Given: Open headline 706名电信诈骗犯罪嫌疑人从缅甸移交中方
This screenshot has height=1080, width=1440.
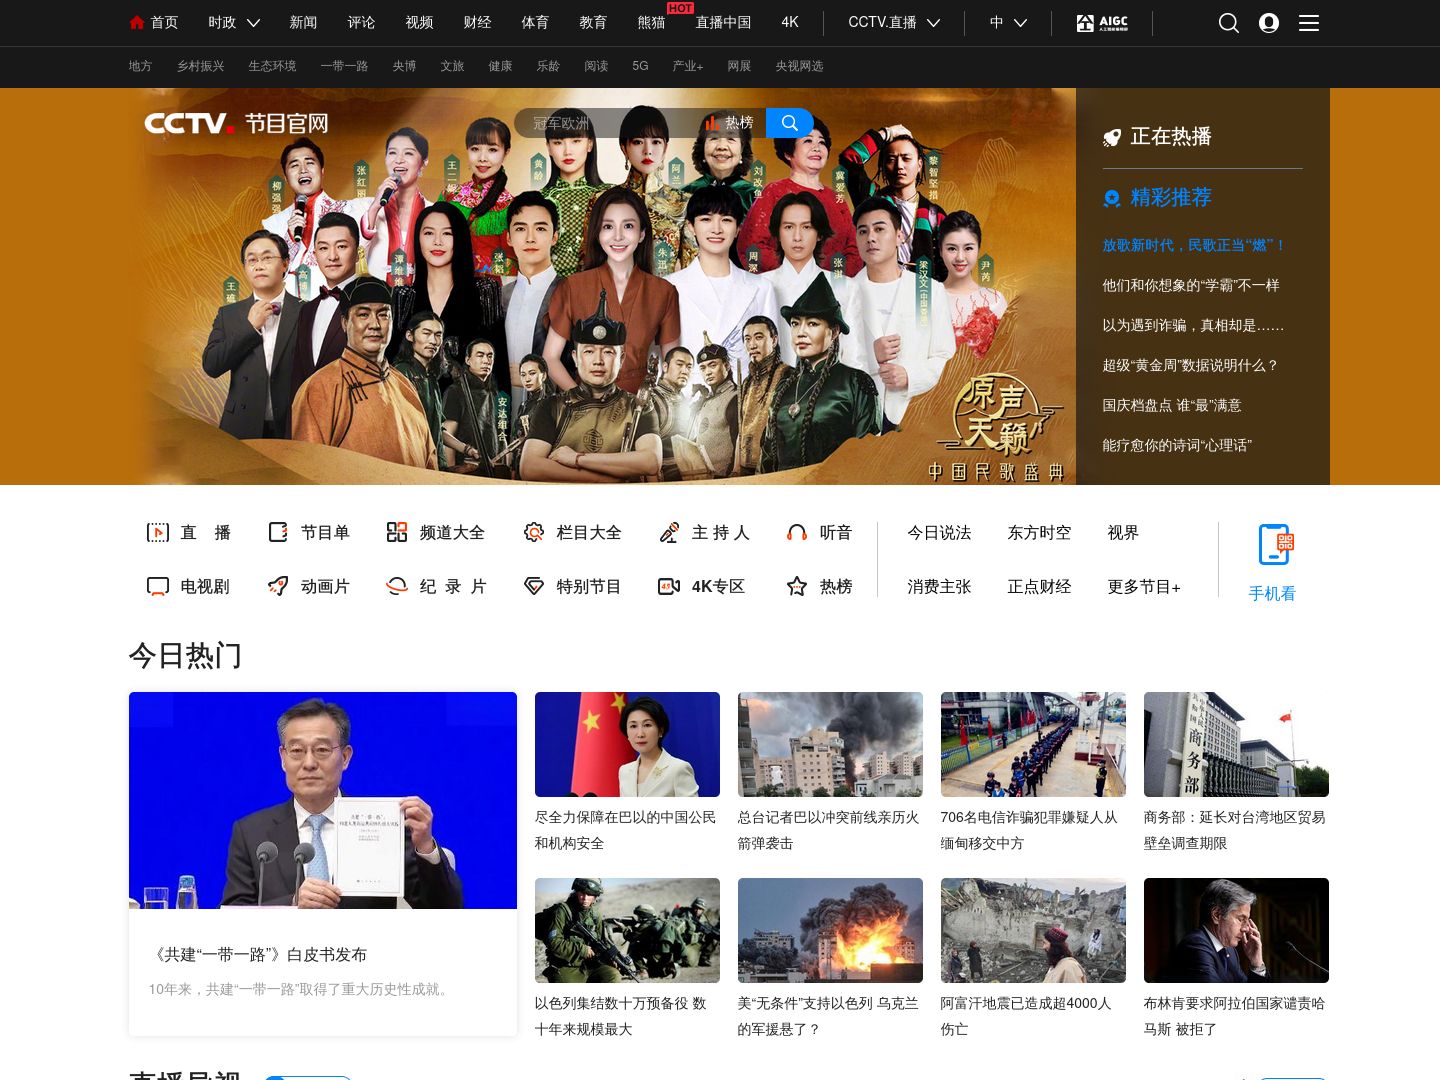Looking at the screenshot, I should tap(1030, 830).
